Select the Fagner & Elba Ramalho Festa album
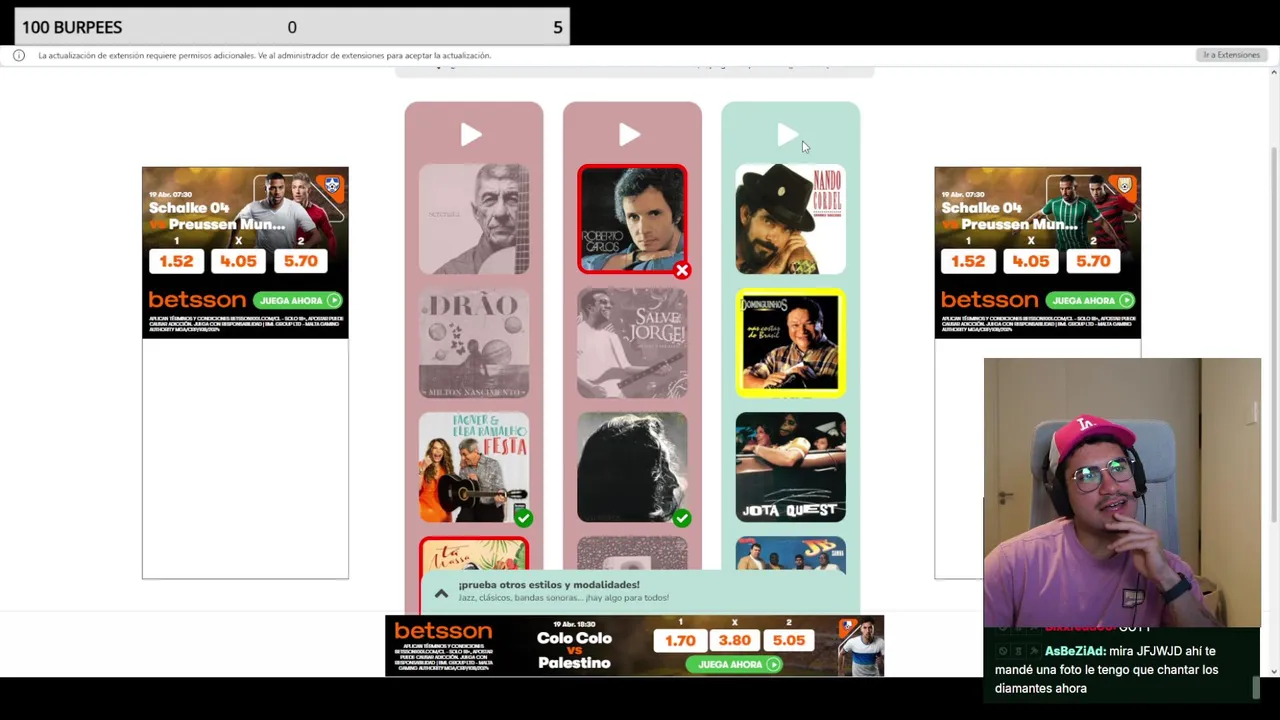Viewport: 1280px width, 720px height. coord(474,467)
